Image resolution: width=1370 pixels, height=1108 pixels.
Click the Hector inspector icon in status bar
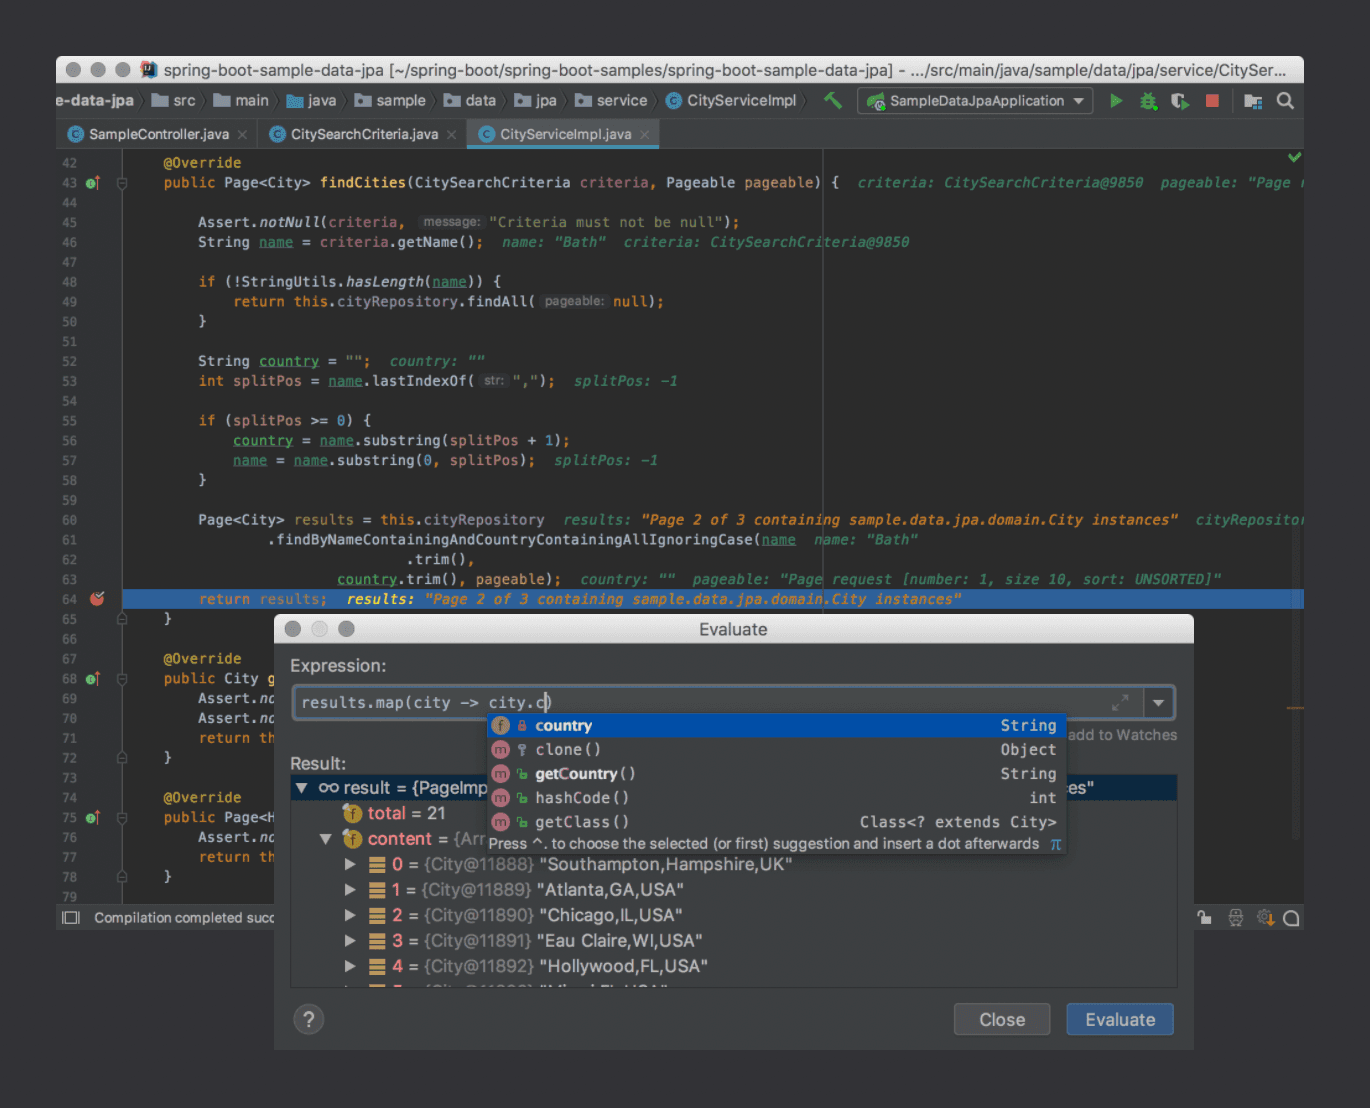1236,918
